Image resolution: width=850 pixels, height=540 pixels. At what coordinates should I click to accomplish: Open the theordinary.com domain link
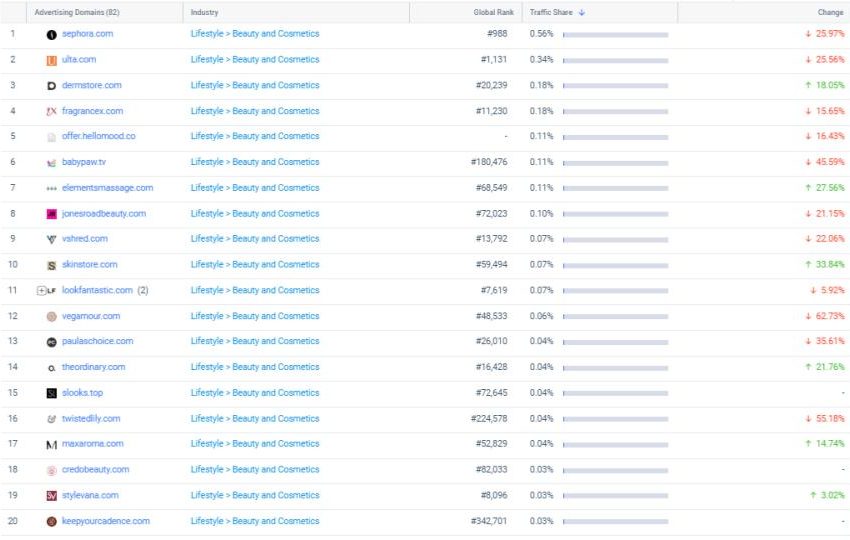[x=93, y=367]
